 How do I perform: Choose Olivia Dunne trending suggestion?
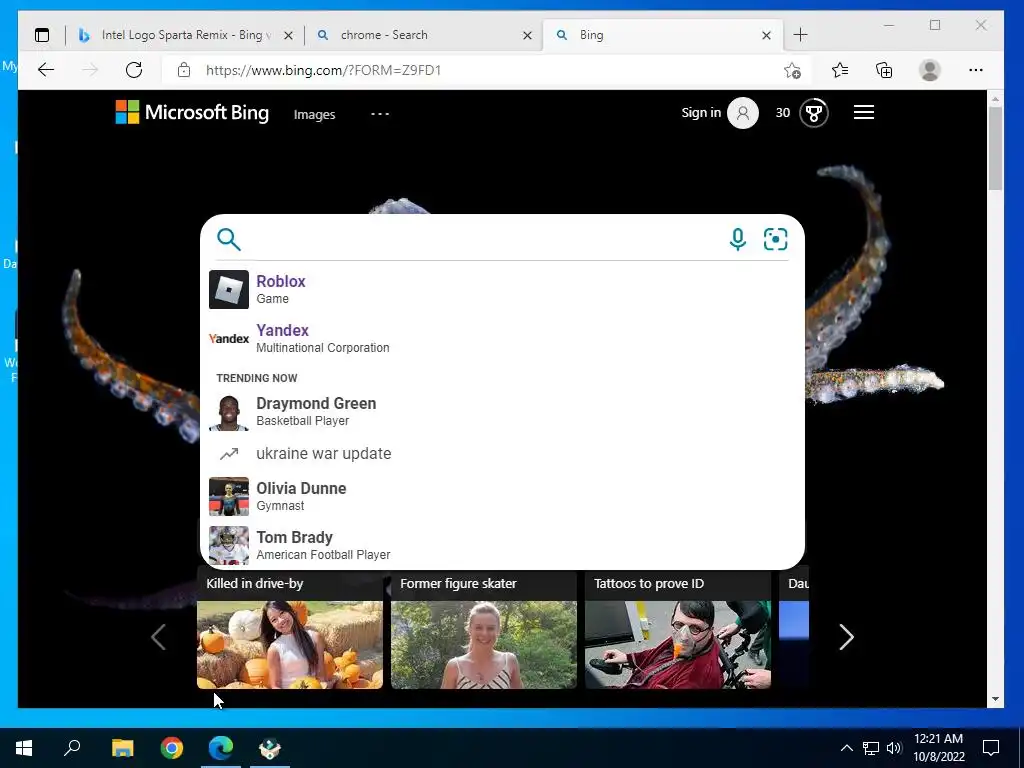(502, 496)
